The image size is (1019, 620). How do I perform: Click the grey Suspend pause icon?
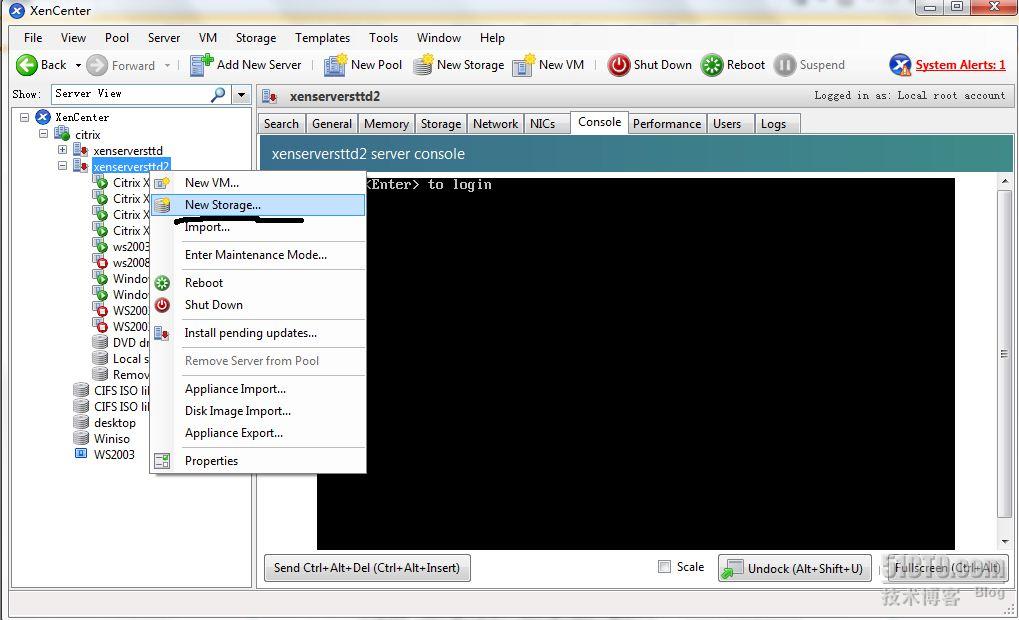click(785, 65)
